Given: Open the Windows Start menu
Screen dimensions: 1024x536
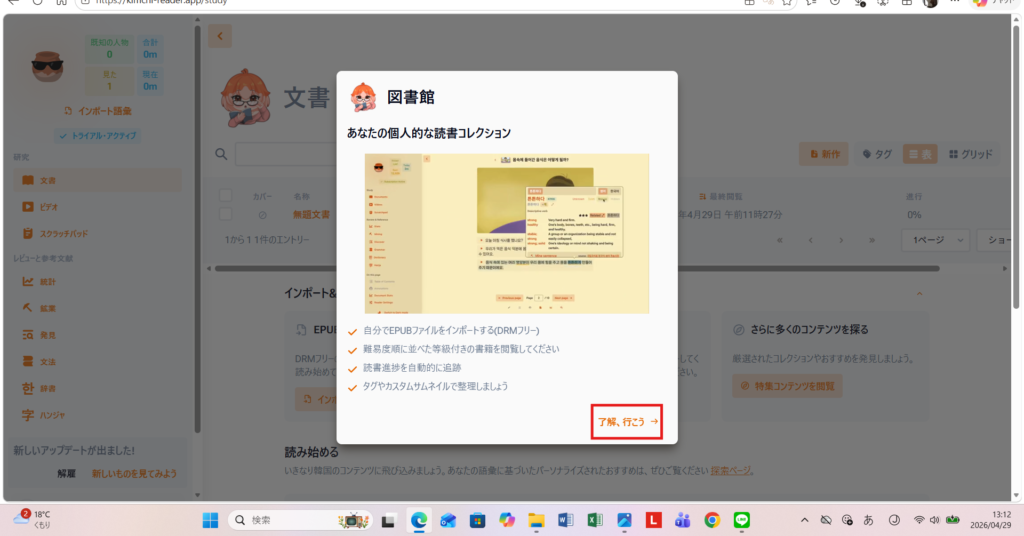Looking at the screenshot, I should (210, 520).
